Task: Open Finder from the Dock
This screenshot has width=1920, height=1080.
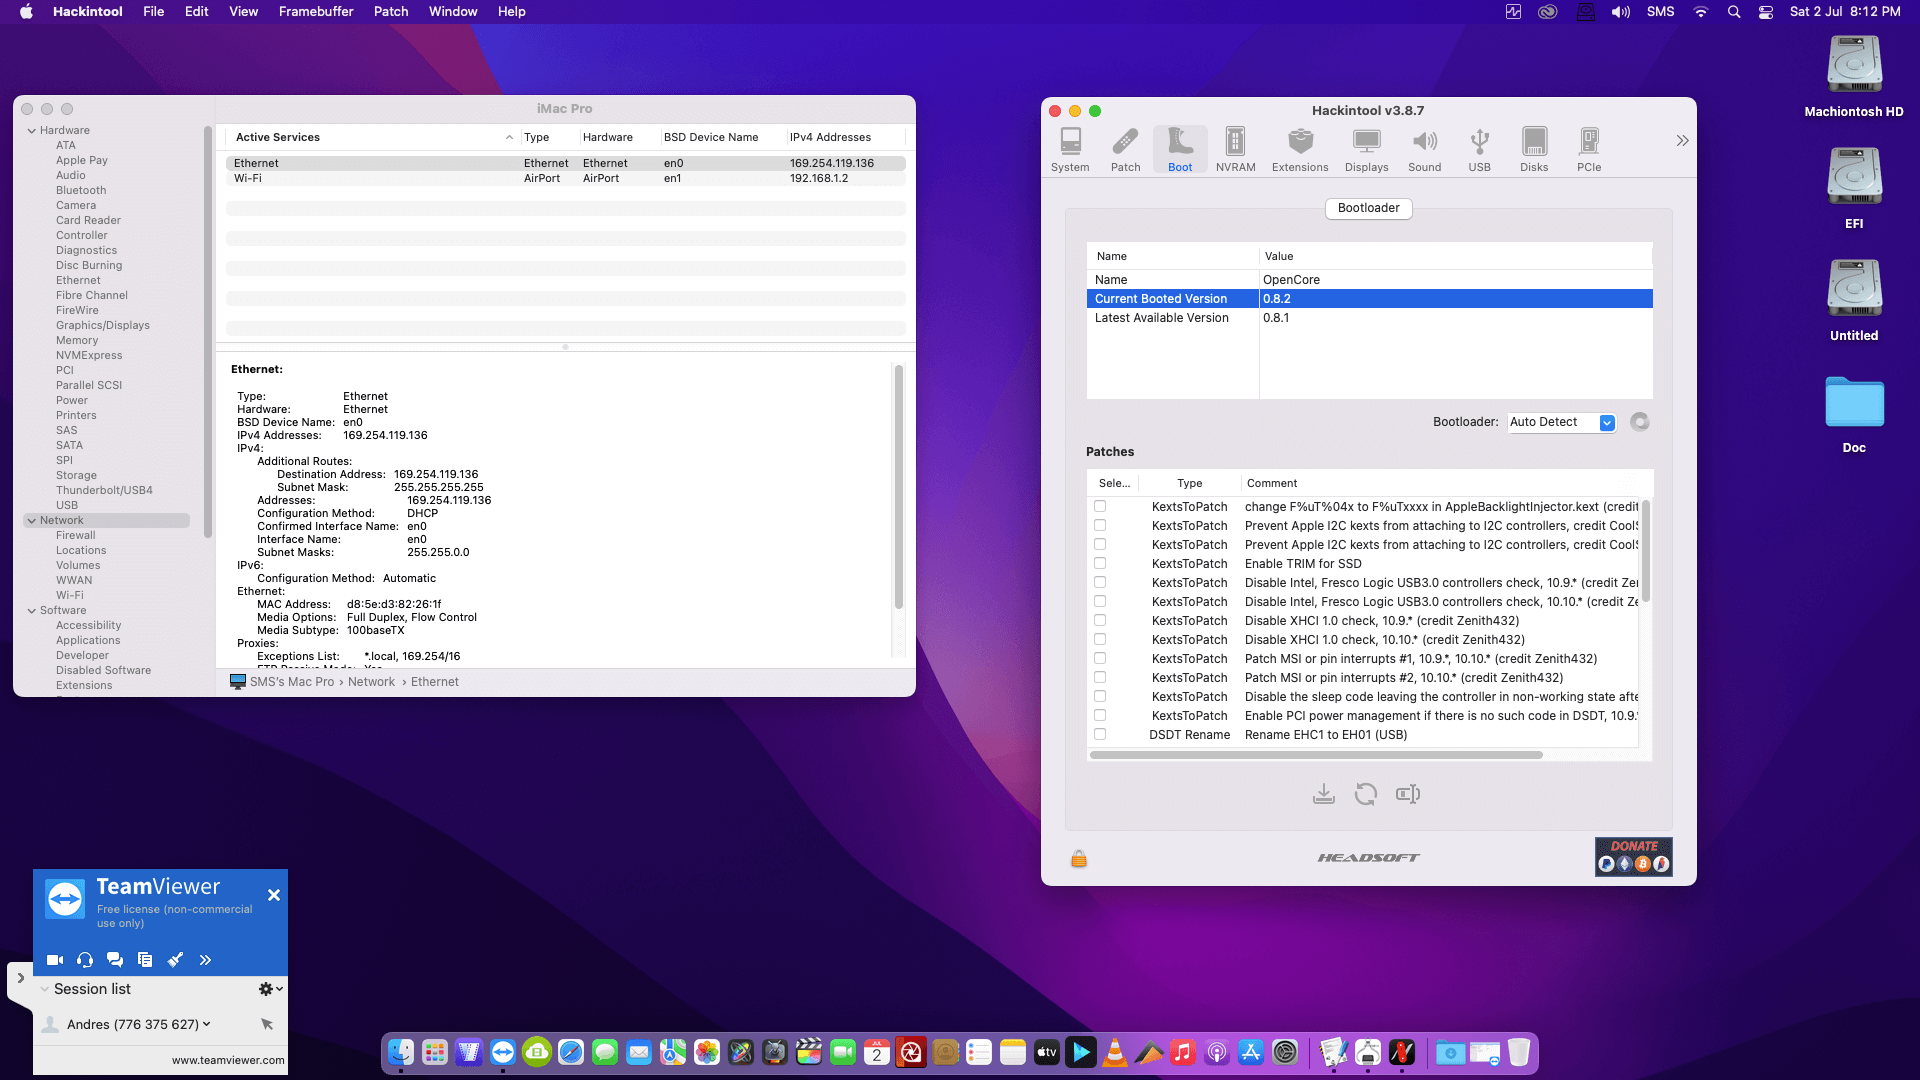Action: 401,1052
